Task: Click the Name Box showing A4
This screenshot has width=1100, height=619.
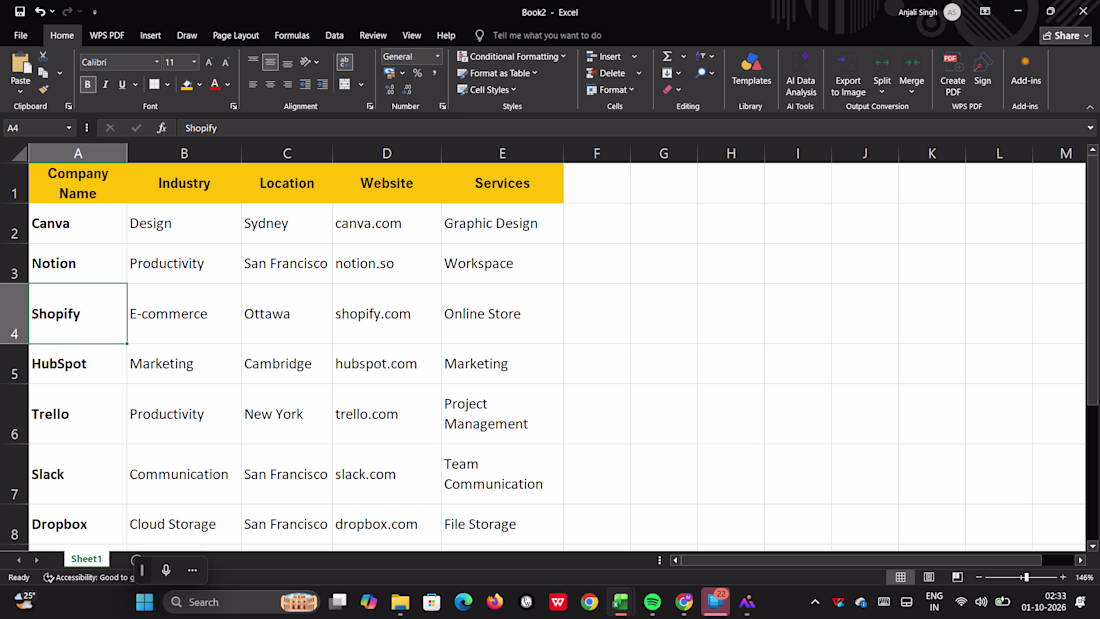Action: (39, 128)
